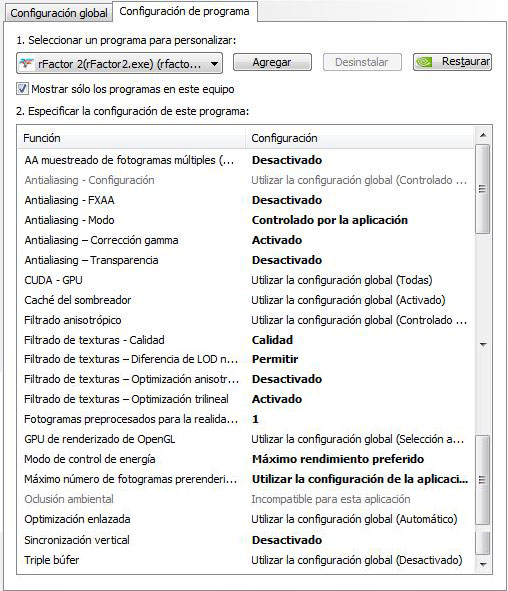This screenshot has height=591, width=508.
Task: Click the scroll up arrow at list top
Action: (x=483, y=135)
